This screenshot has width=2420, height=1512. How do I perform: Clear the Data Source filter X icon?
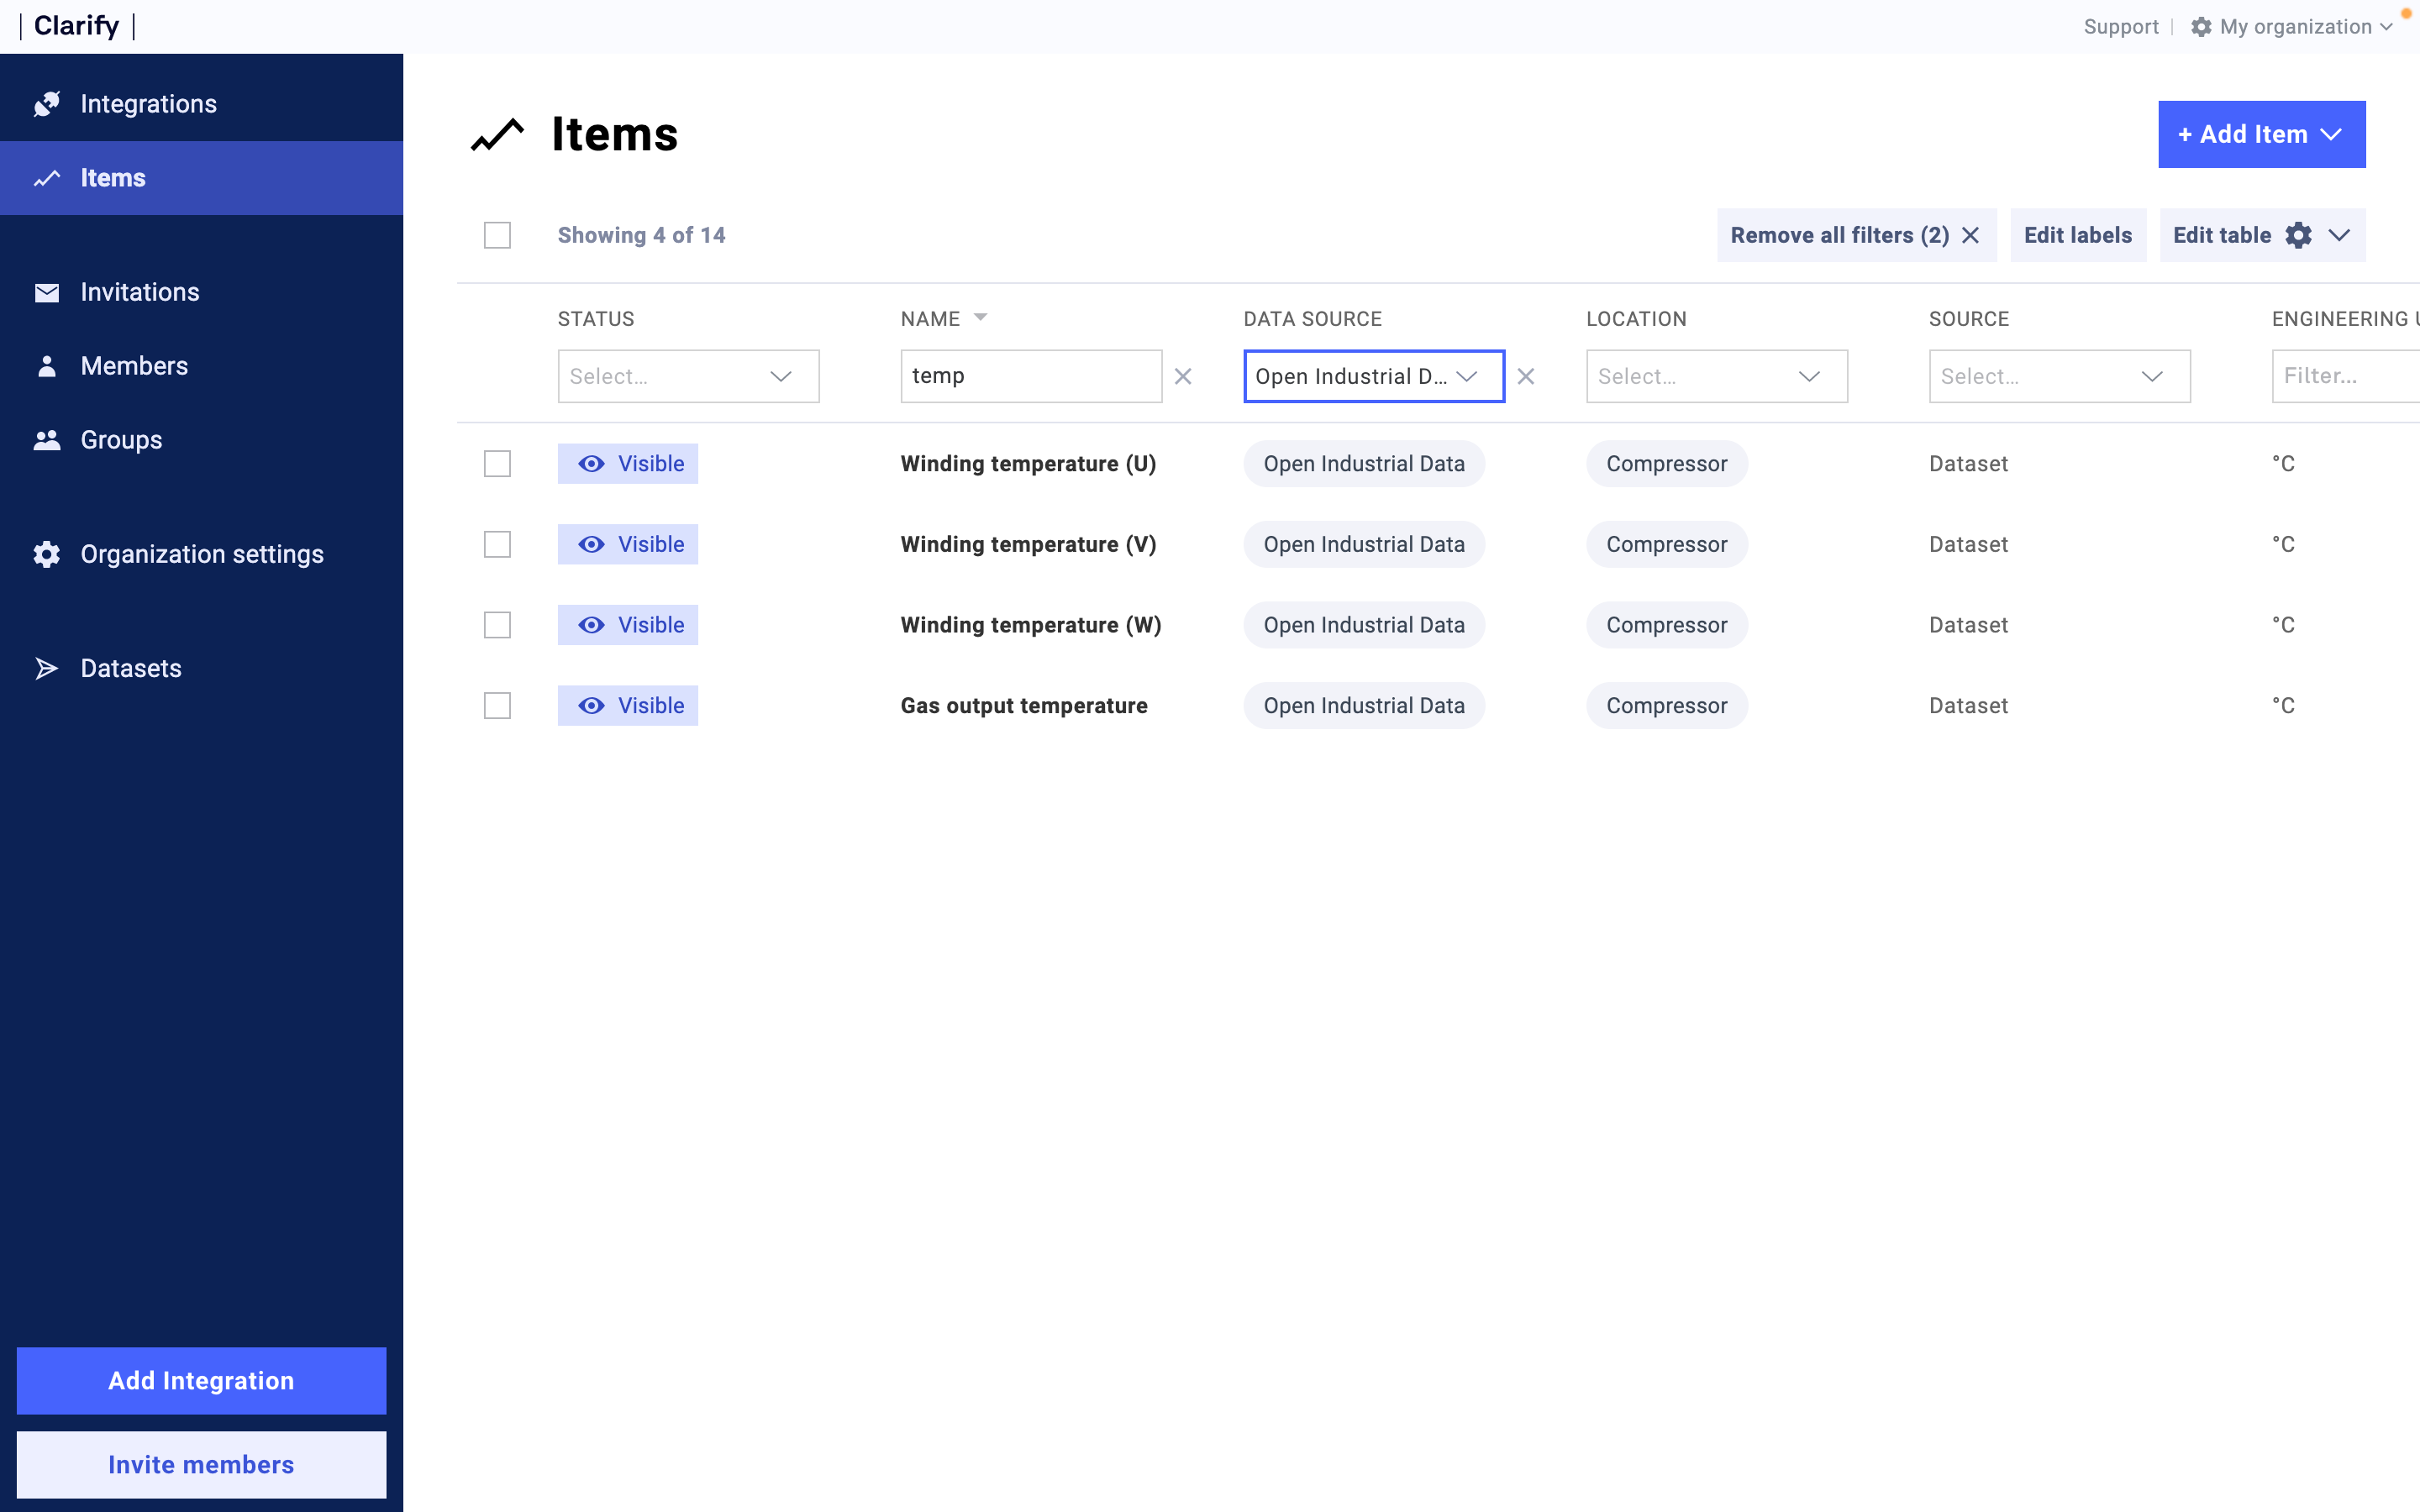[1526, 376]
